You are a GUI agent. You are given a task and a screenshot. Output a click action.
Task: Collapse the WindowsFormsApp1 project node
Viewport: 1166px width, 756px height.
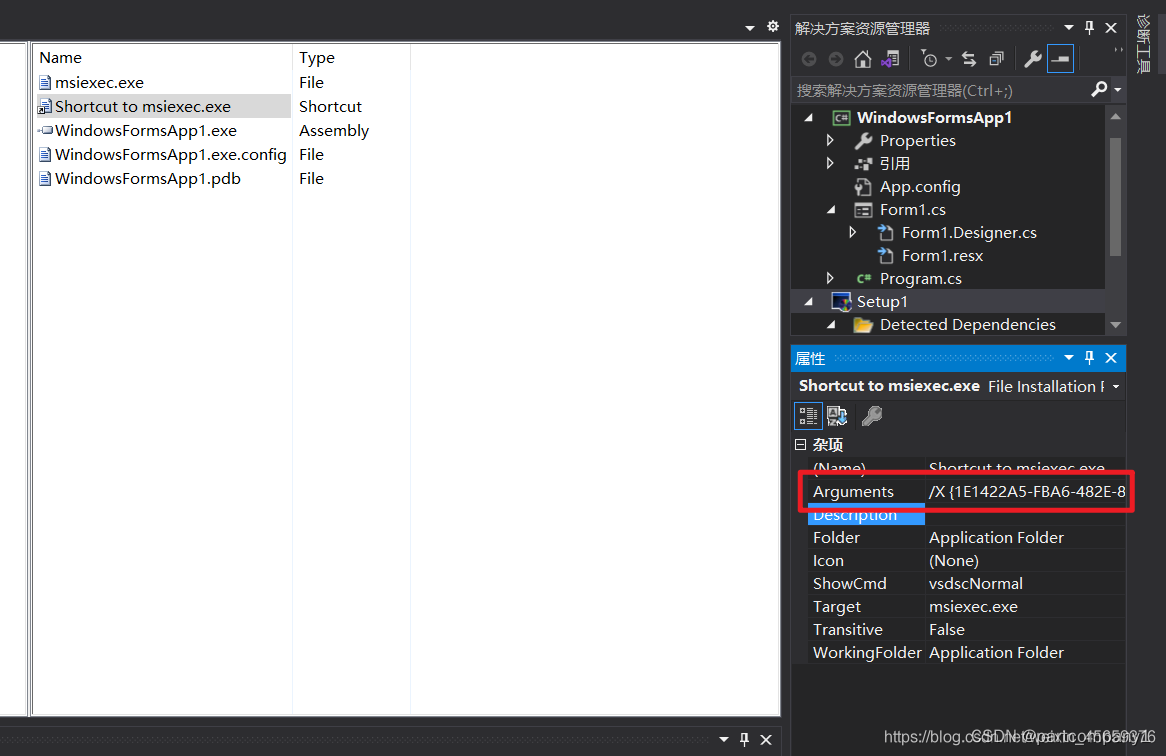tap(809, 117)
